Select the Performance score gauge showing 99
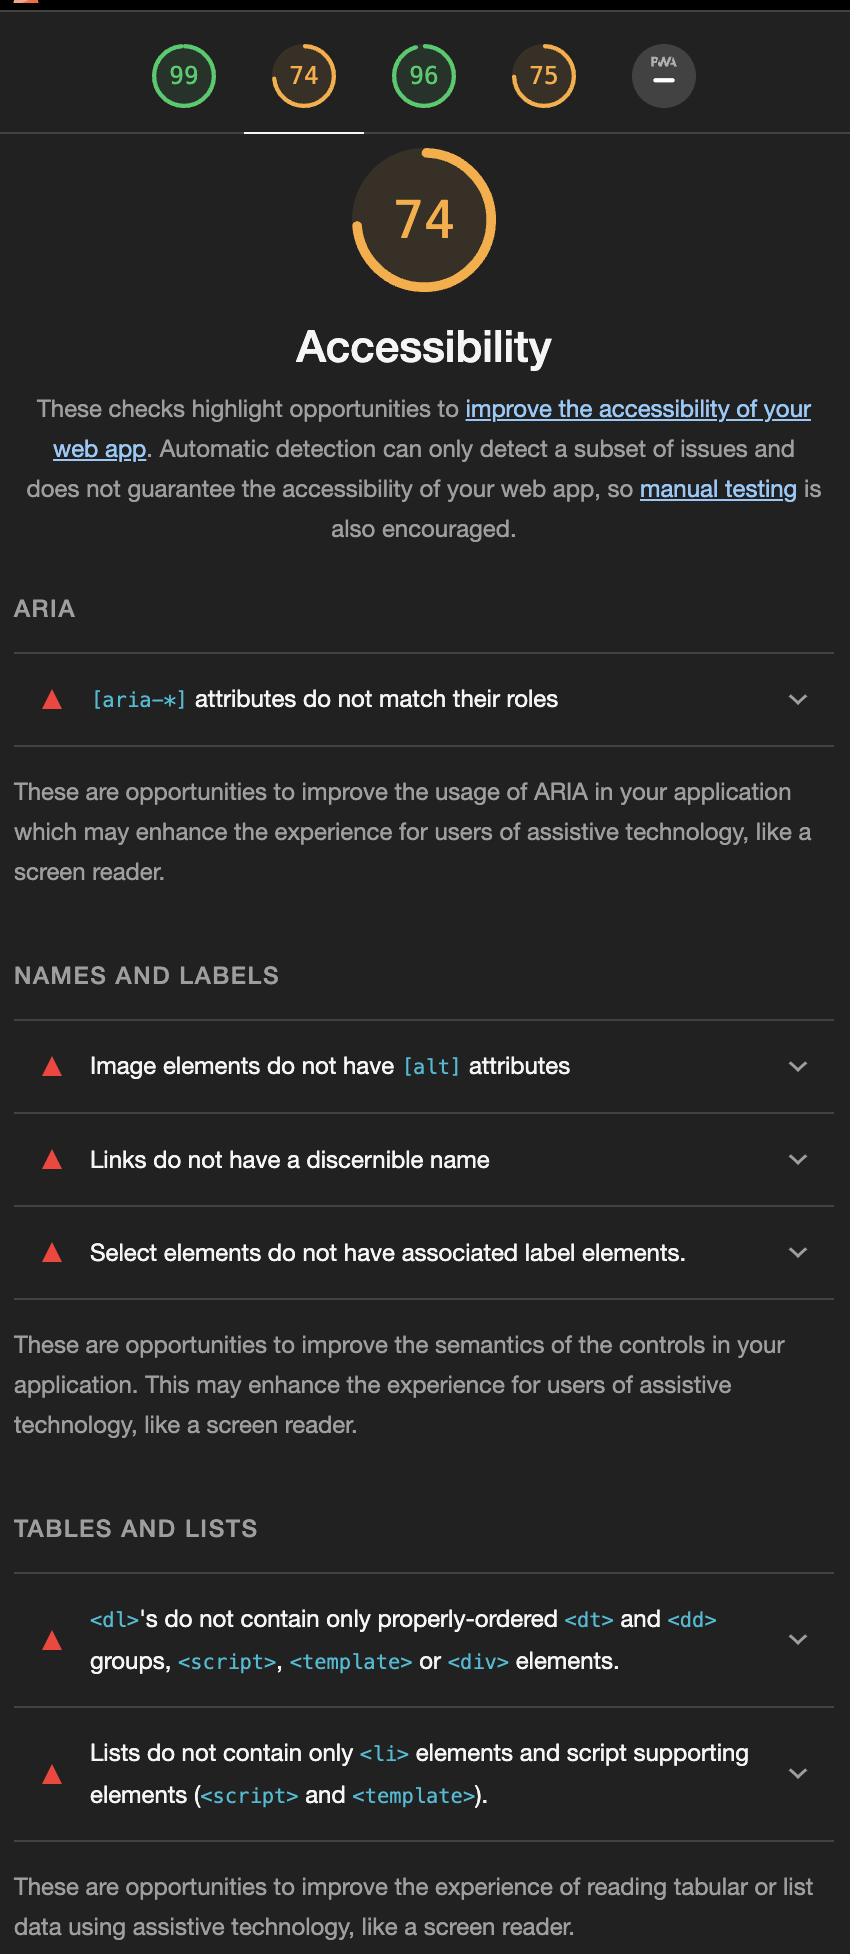The height and width of the screenshot is (1954, 850). 184,76
